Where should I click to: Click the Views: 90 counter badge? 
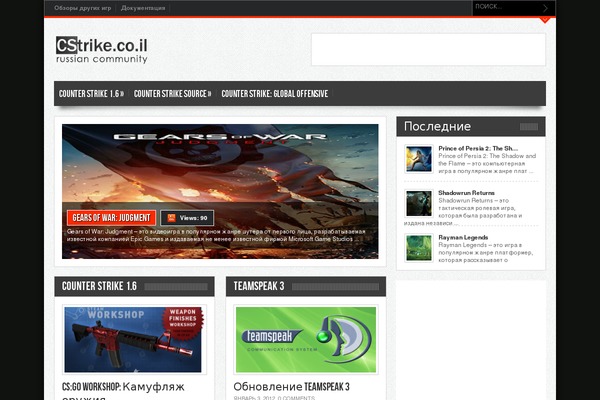[x=187, y=218]
